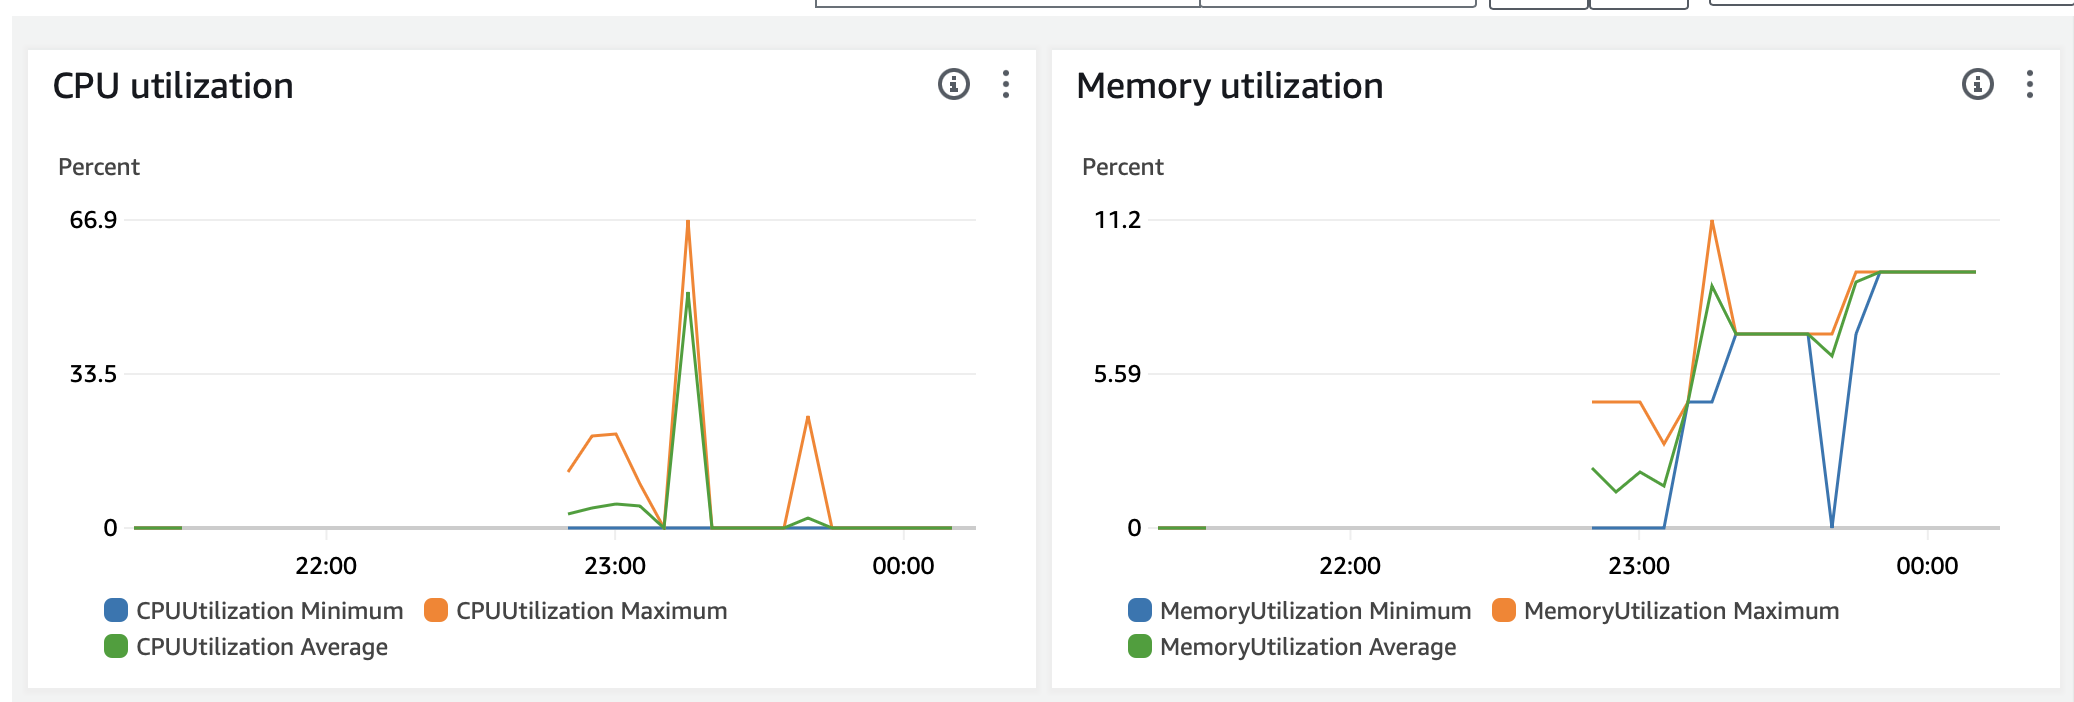Click the 66.9 percent CPU peak point

[688, 221]
